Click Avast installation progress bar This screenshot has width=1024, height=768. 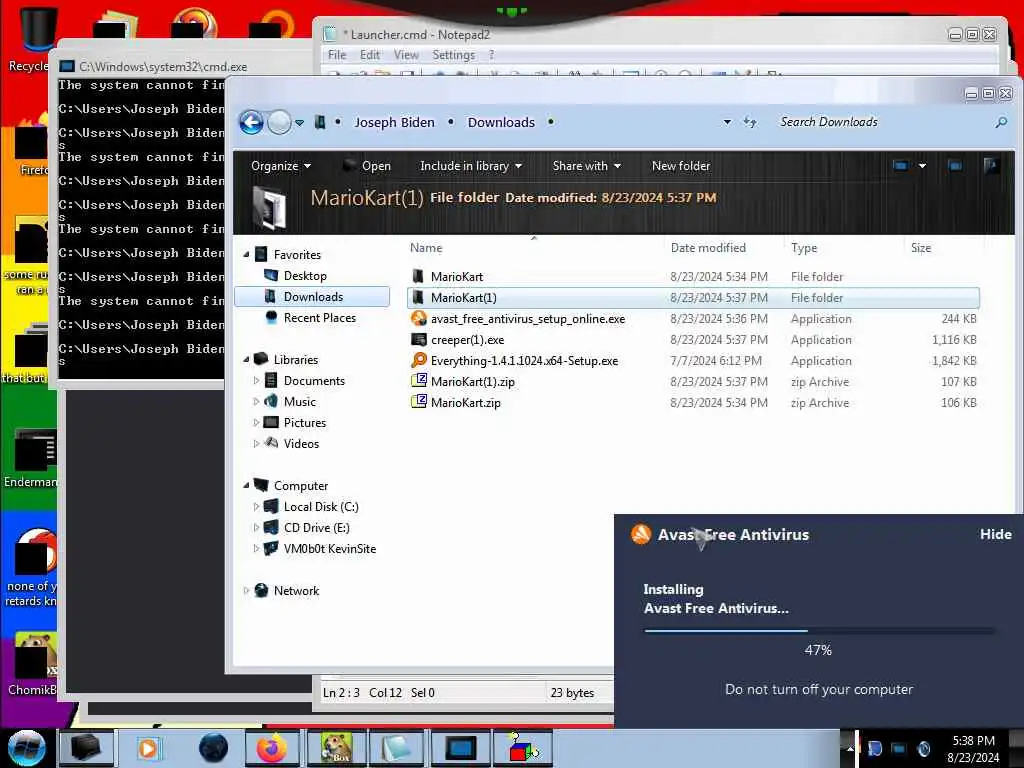(819, 631)
